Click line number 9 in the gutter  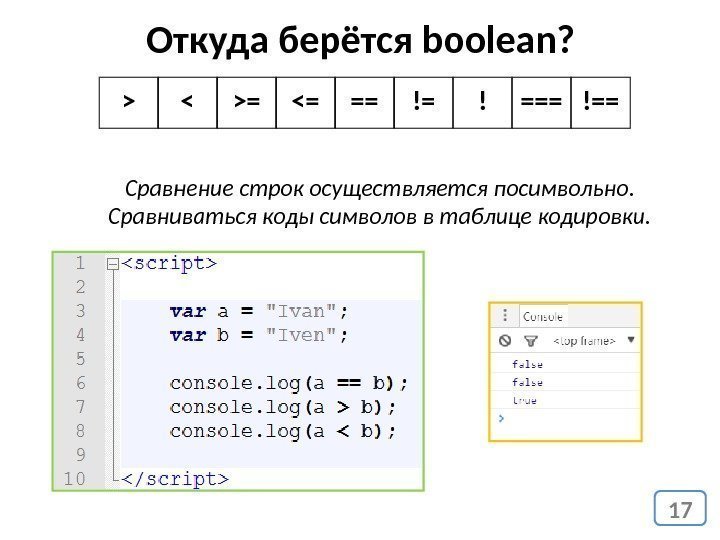click(80, 455)
